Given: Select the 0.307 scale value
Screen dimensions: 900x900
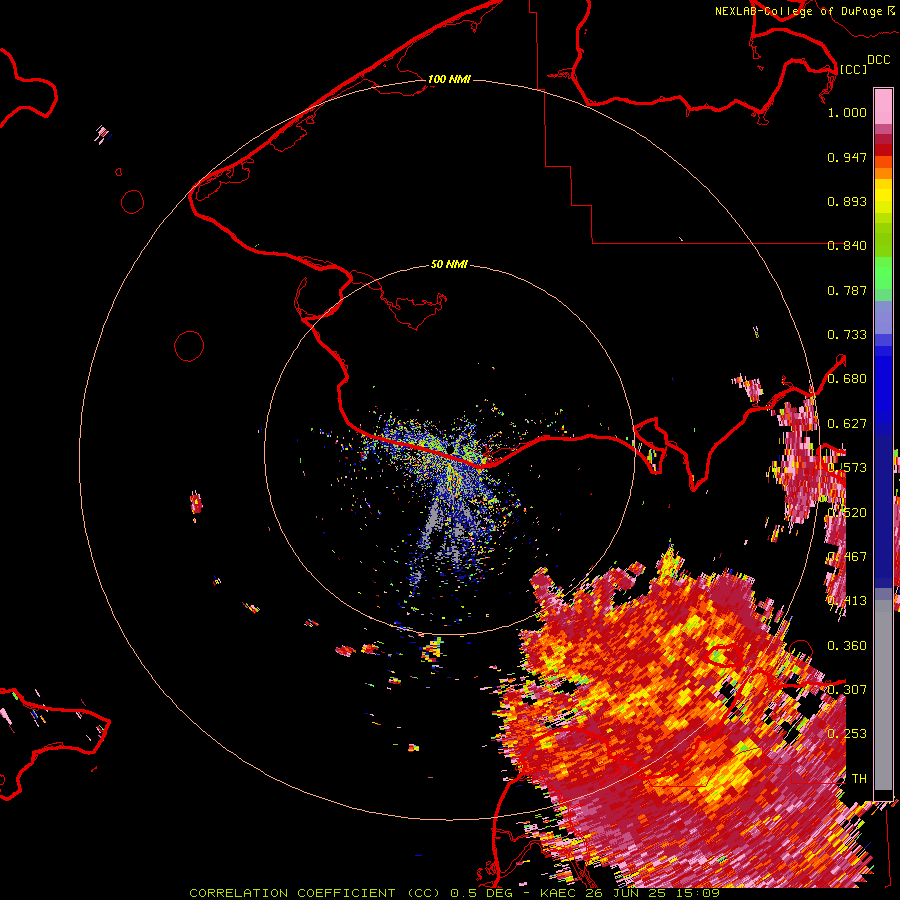Looking at the screenshot, I should (847, 689).
